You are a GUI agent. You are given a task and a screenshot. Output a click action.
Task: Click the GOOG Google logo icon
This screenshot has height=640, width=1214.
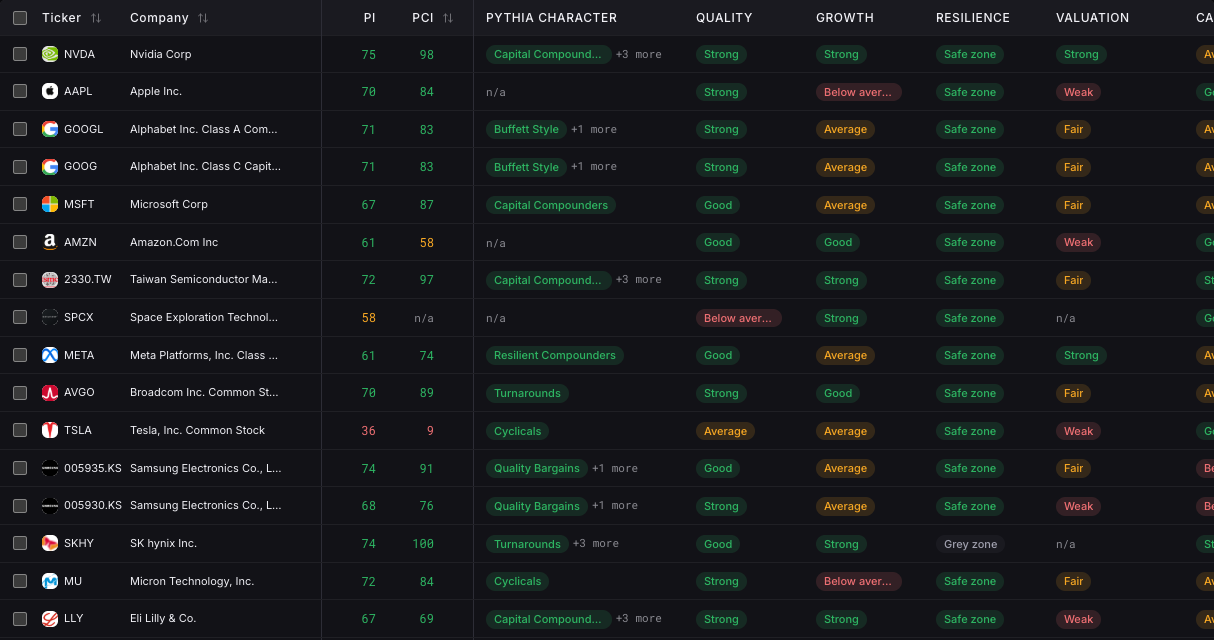(x=50, y=167)
